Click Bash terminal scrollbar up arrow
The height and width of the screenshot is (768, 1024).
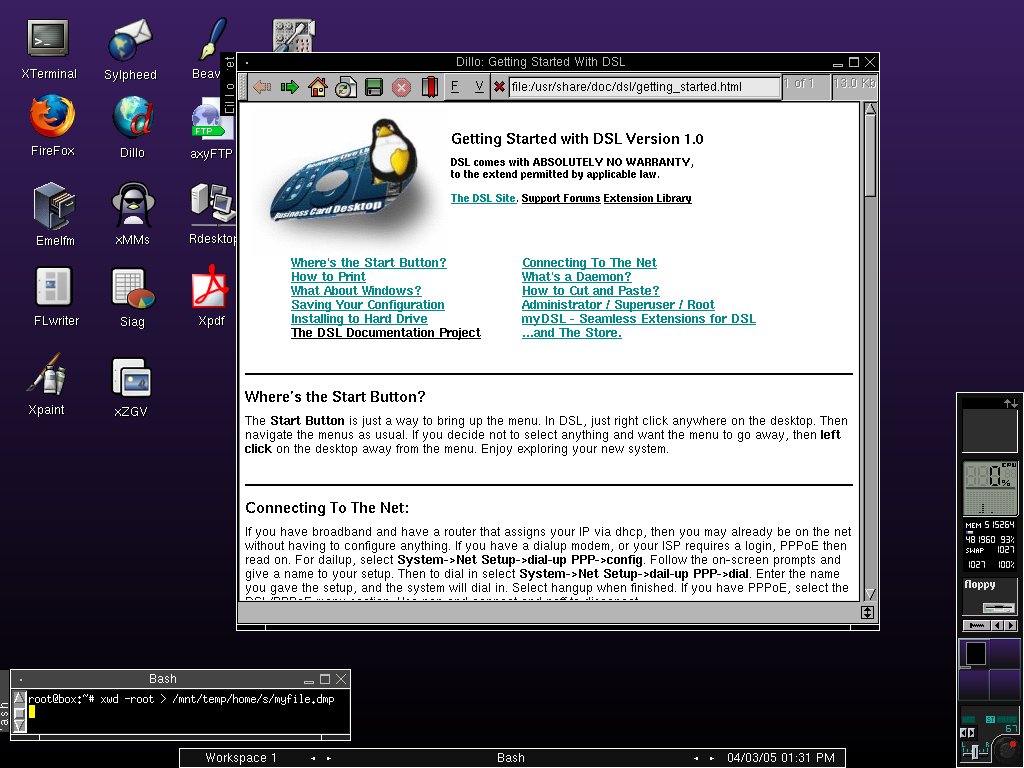20,697
